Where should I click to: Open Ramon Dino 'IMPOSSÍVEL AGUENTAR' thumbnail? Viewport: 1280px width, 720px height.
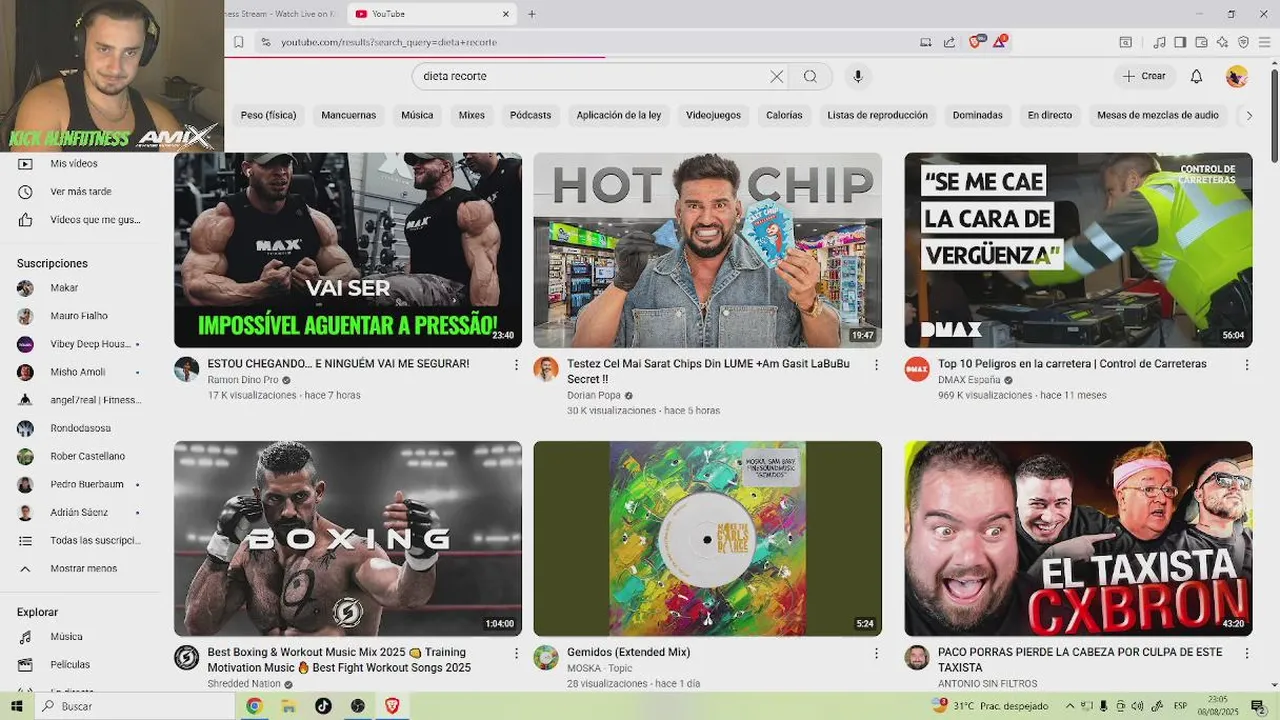[348, 250]
